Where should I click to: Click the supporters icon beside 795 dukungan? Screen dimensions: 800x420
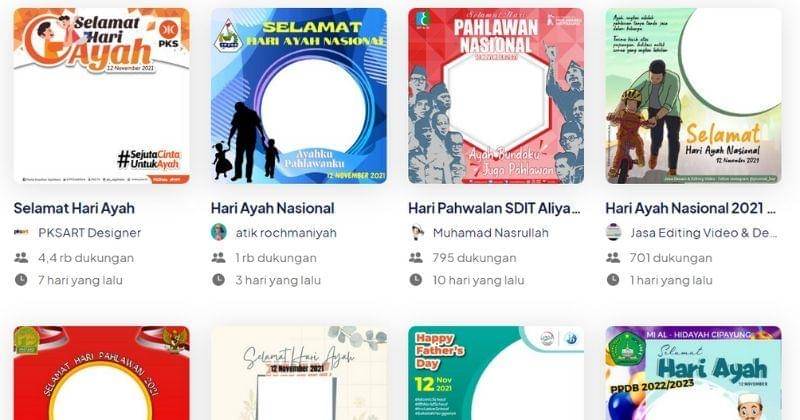[416, 258]
